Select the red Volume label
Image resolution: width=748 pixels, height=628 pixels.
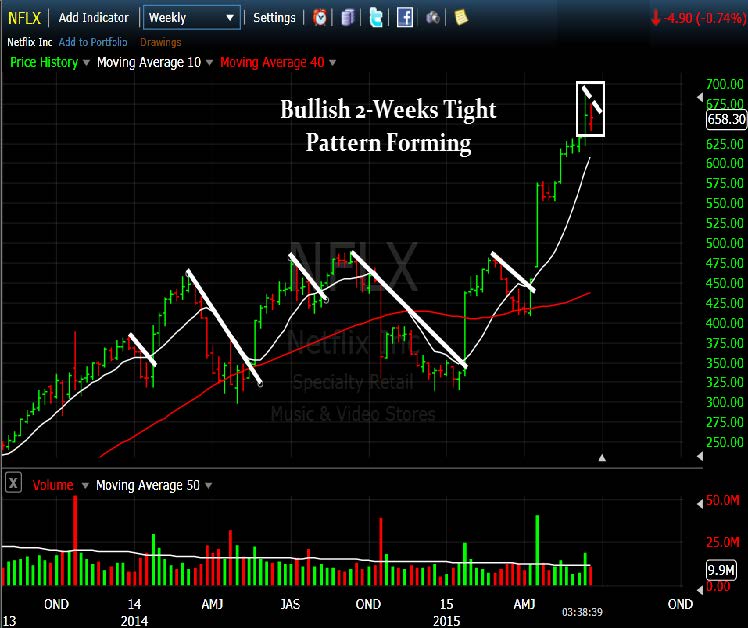[x=53, y=485]
